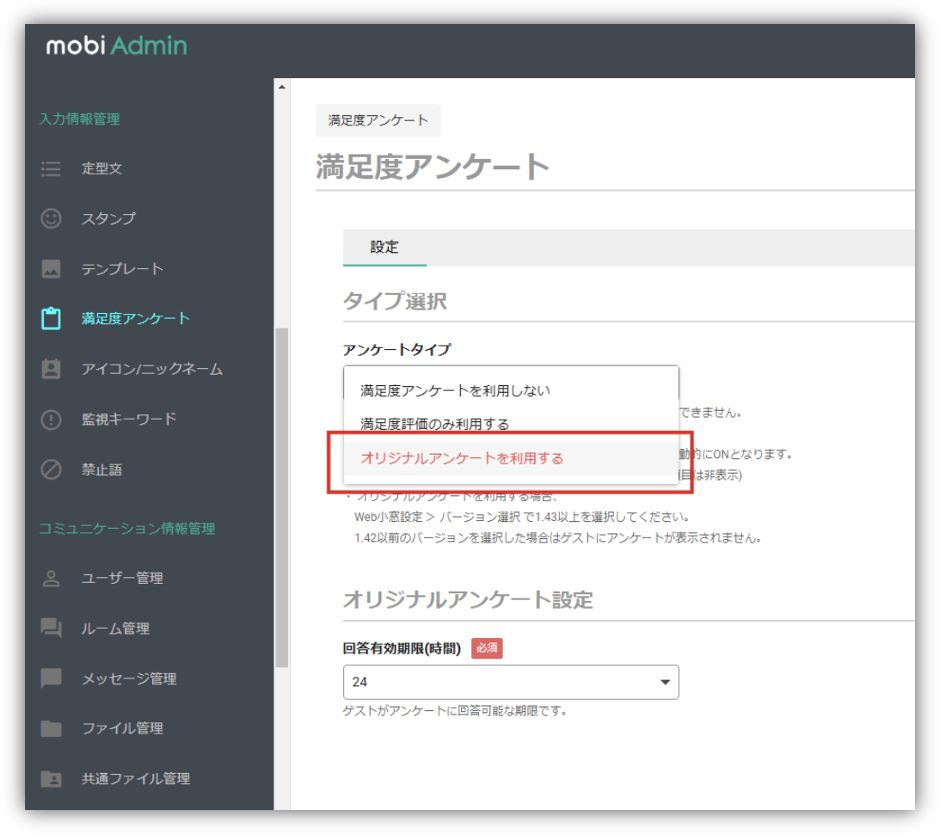Click the タイプ選択 heading
This screenshot has height=838, width=944.
point(395,300)
